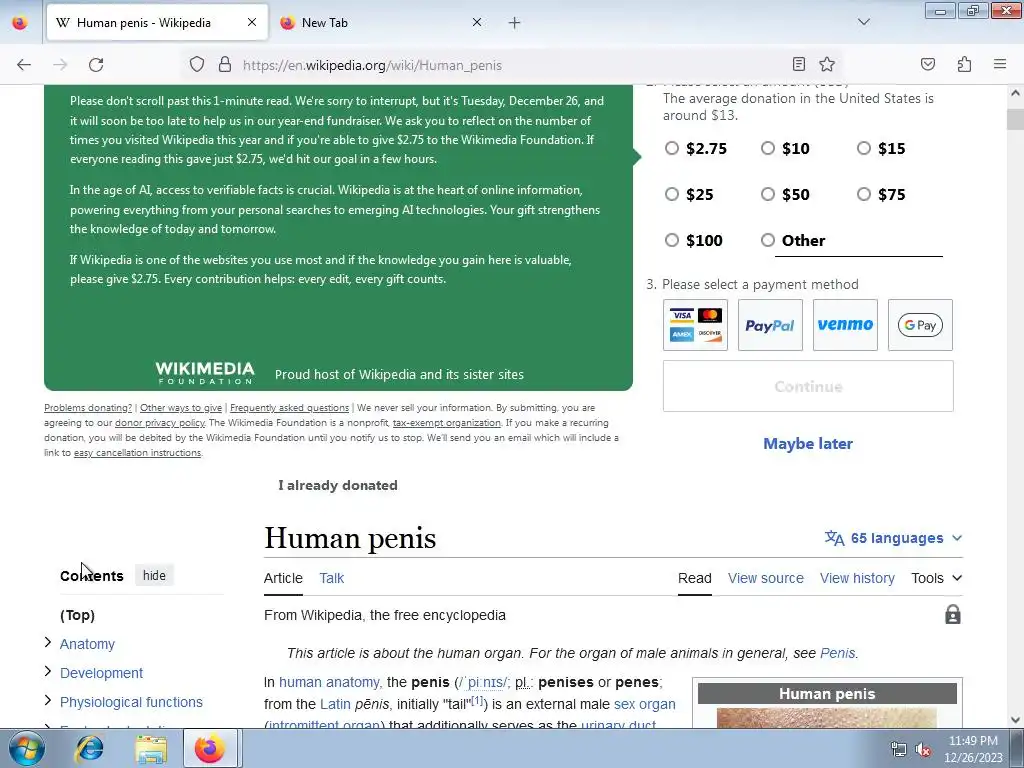Select the $50 donation amount
This screenshot has height=768, width=1024.
pos(768,194)
